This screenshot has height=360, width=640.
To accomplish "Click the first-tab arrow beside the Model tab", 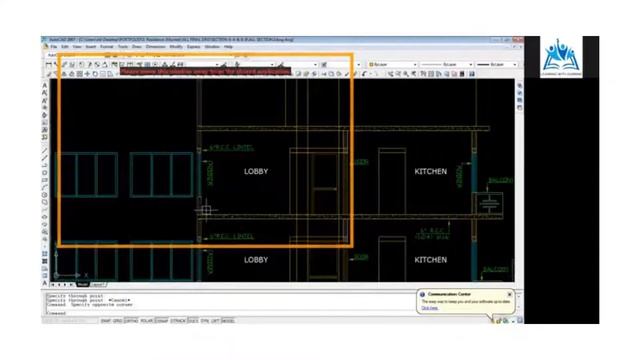I will click(x=53, y=284).
